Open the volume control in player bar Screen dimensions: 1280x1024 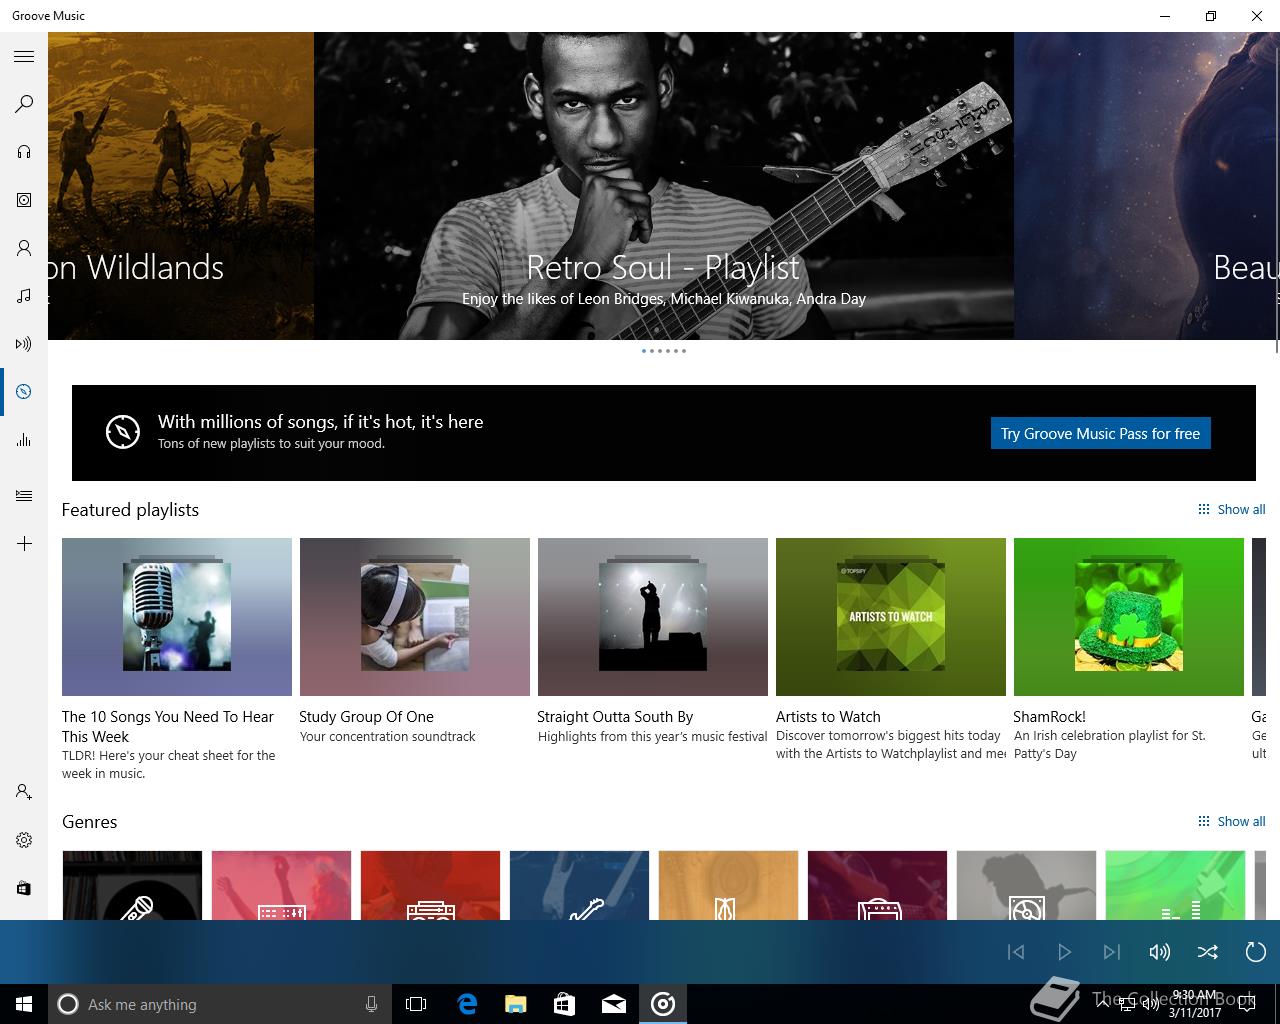coord(1160,952)
